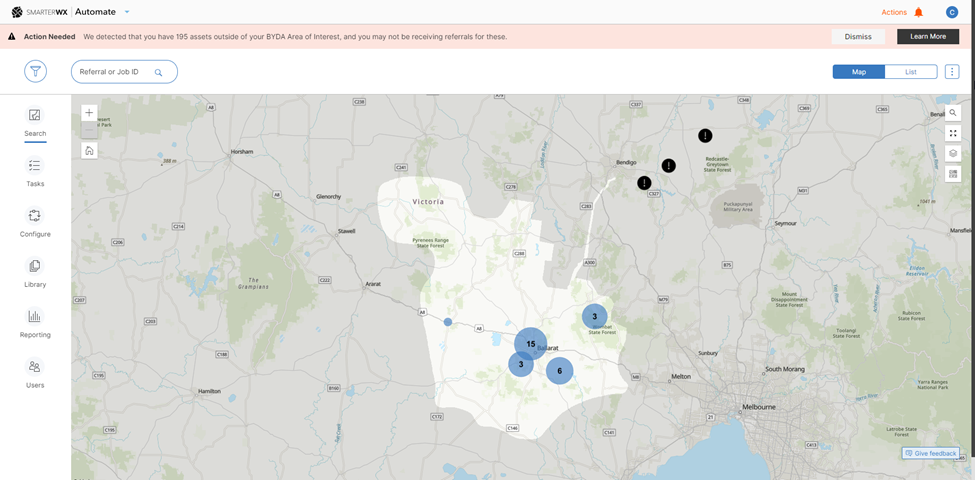Open the filter funnel icon
Image resolution: width=975 pixels, height=480 pixels.
click(36, 72)
